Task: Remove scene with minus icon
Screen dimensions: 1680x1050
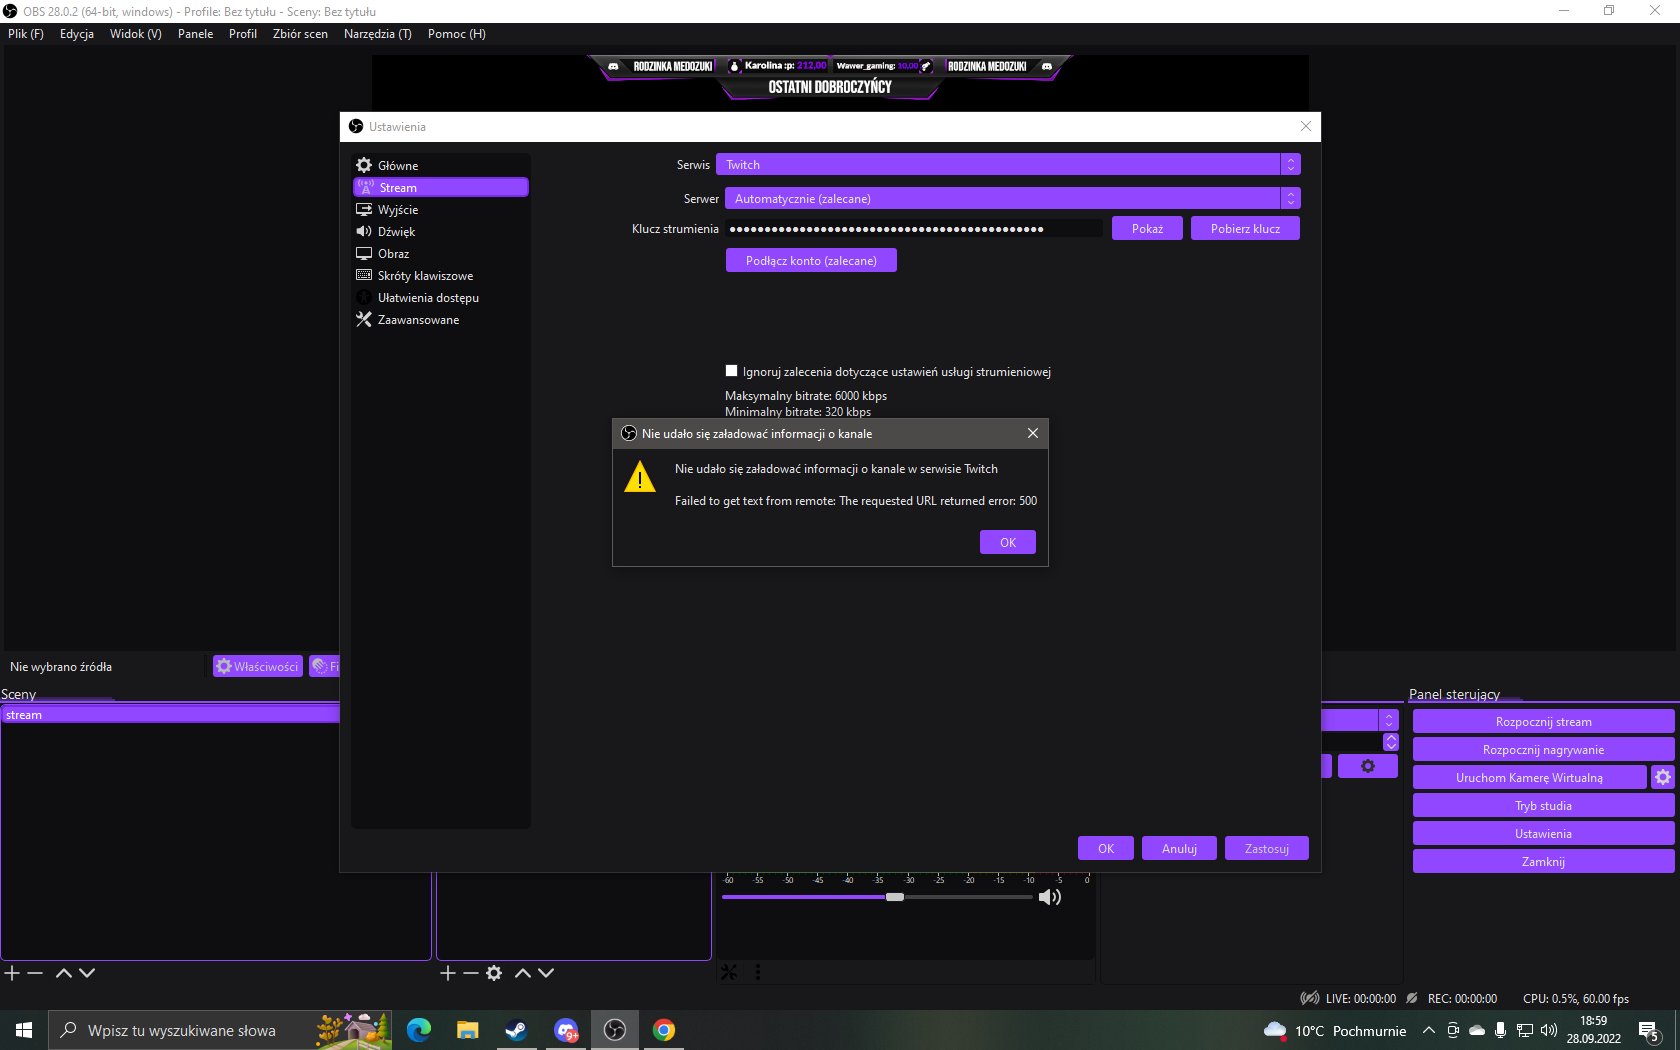Action: [35, 973]
